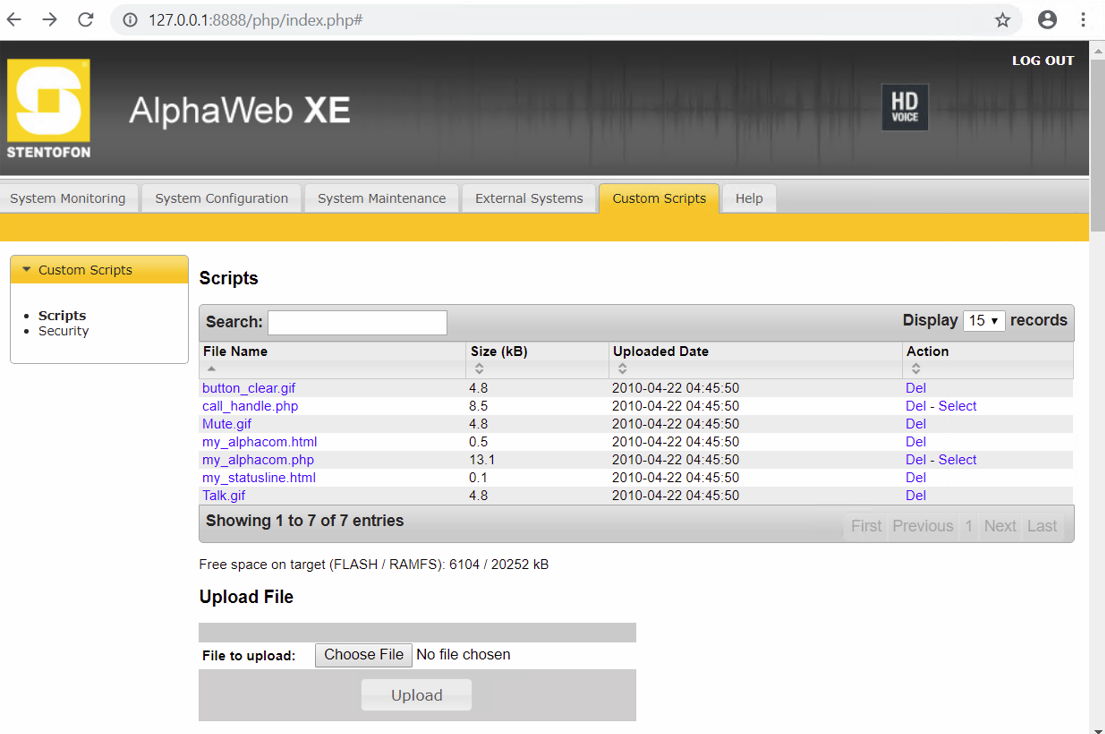
Task: Click the File Name column header
Action: click(x=235, y=352)
